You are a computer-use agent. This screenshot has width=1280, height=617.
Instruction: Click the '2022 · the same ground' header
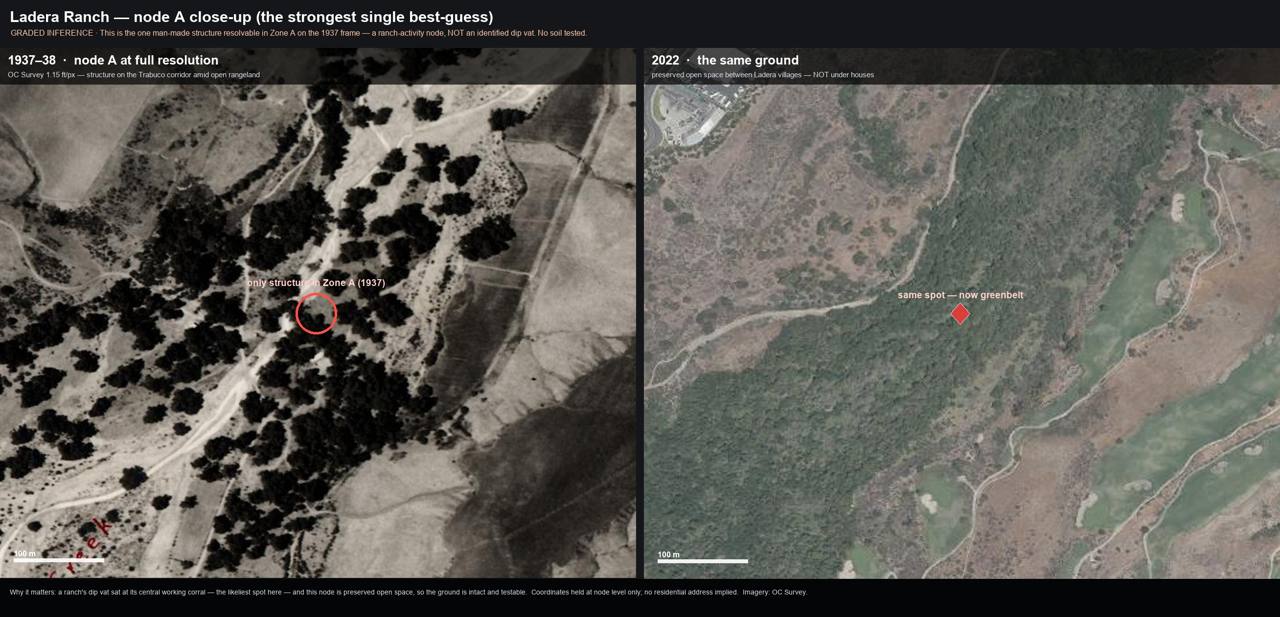[x=725, y=60]
